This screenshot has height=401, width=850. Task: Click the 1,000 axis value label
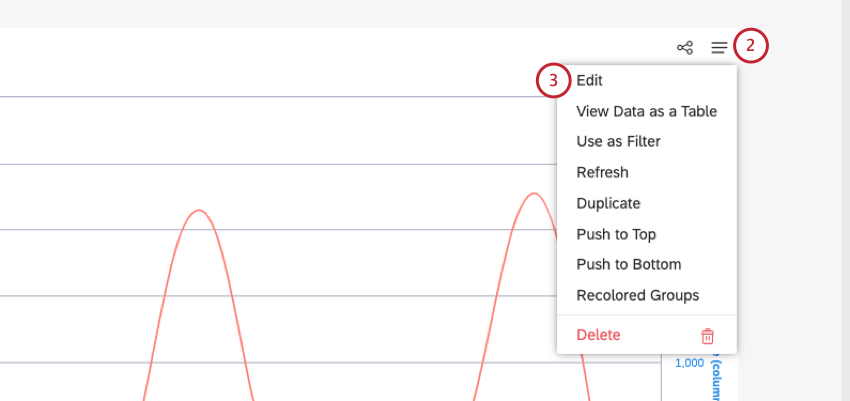(689, 363)
